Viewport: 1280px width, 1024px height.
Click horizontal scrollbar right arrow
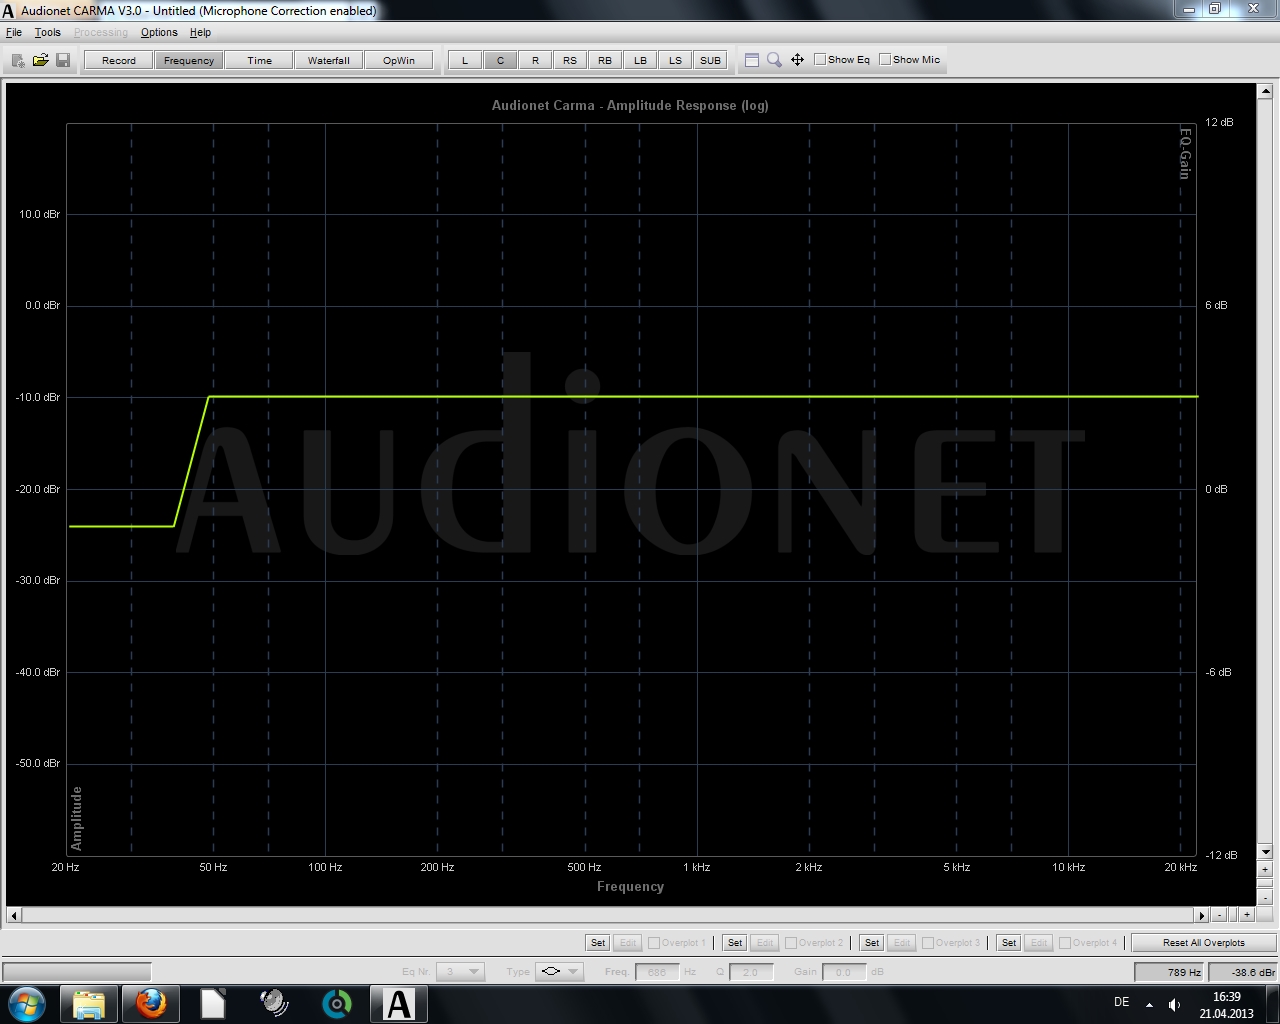(1202, 914)
